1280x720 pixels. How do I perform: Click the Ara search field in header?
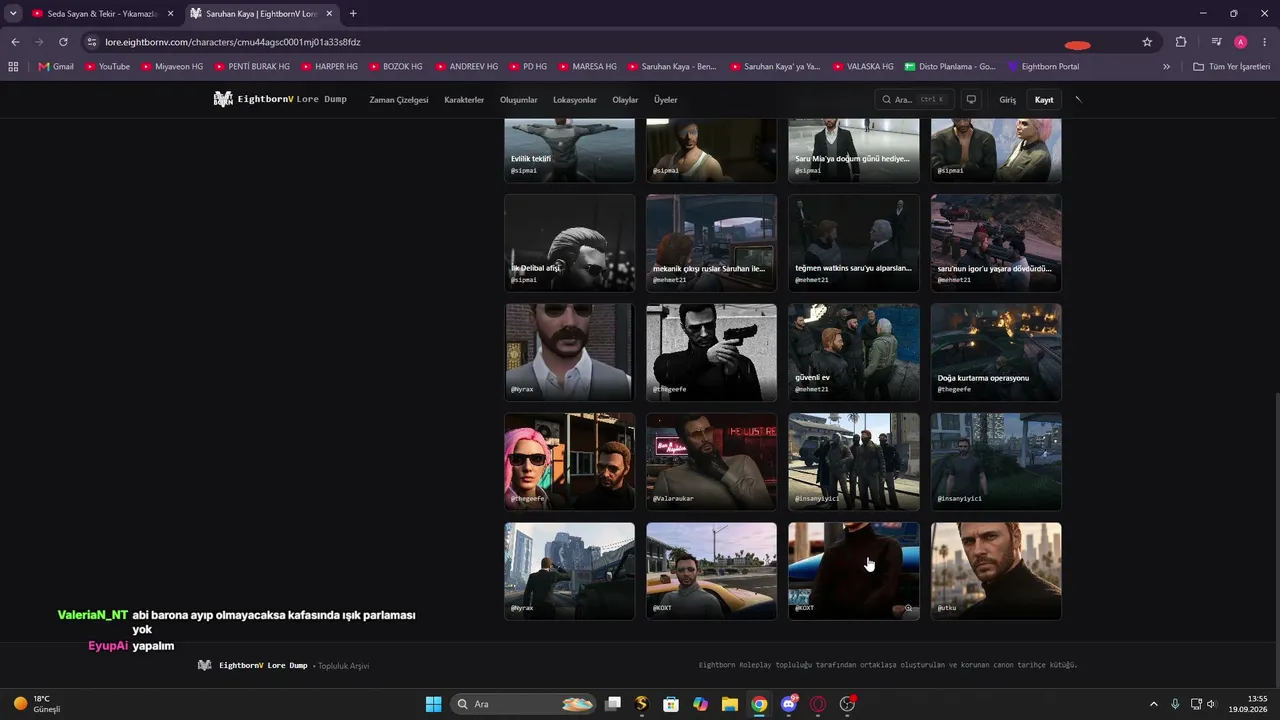pos(914,100)
